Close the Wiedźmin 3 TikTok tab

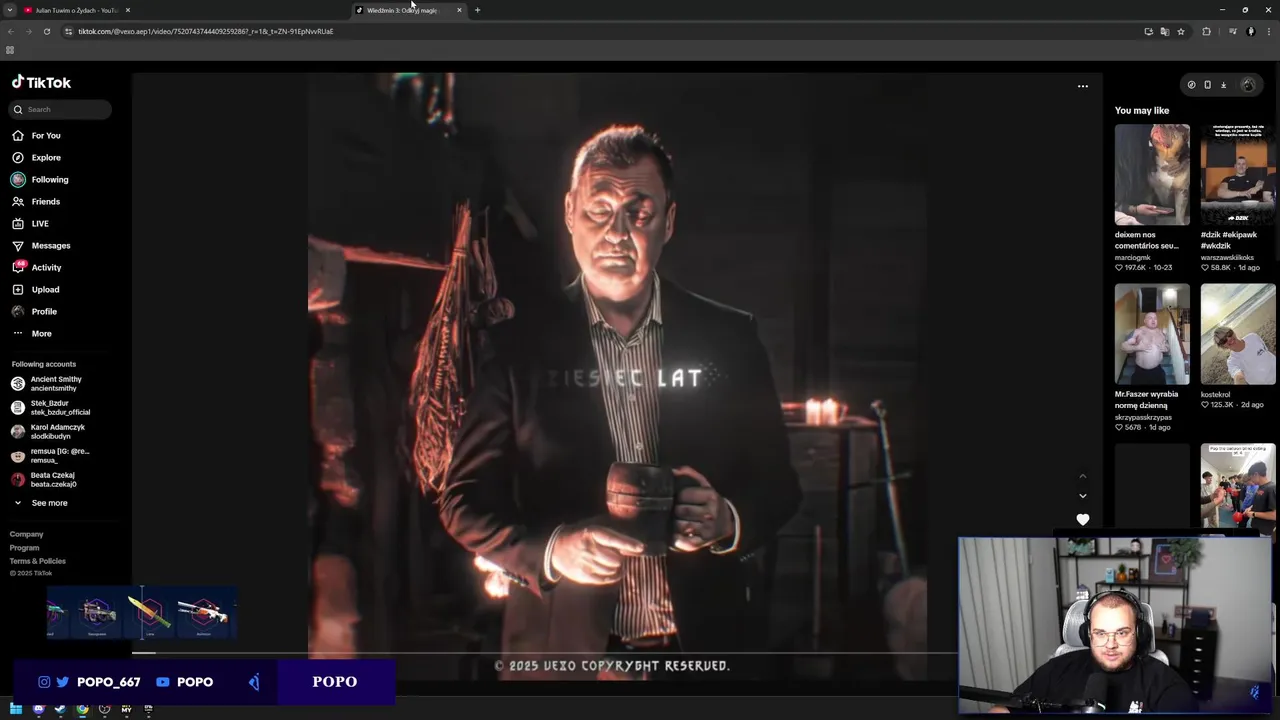[x=459, y=10]
